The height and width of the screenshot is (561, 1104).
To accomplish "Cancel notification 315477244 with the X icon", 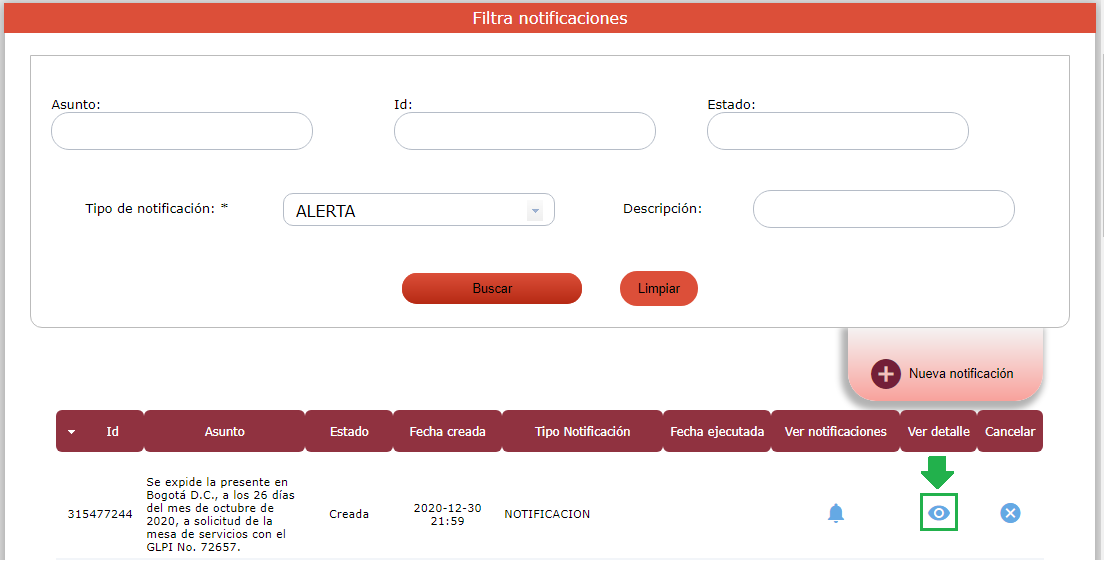I will tap(1010, 513).
